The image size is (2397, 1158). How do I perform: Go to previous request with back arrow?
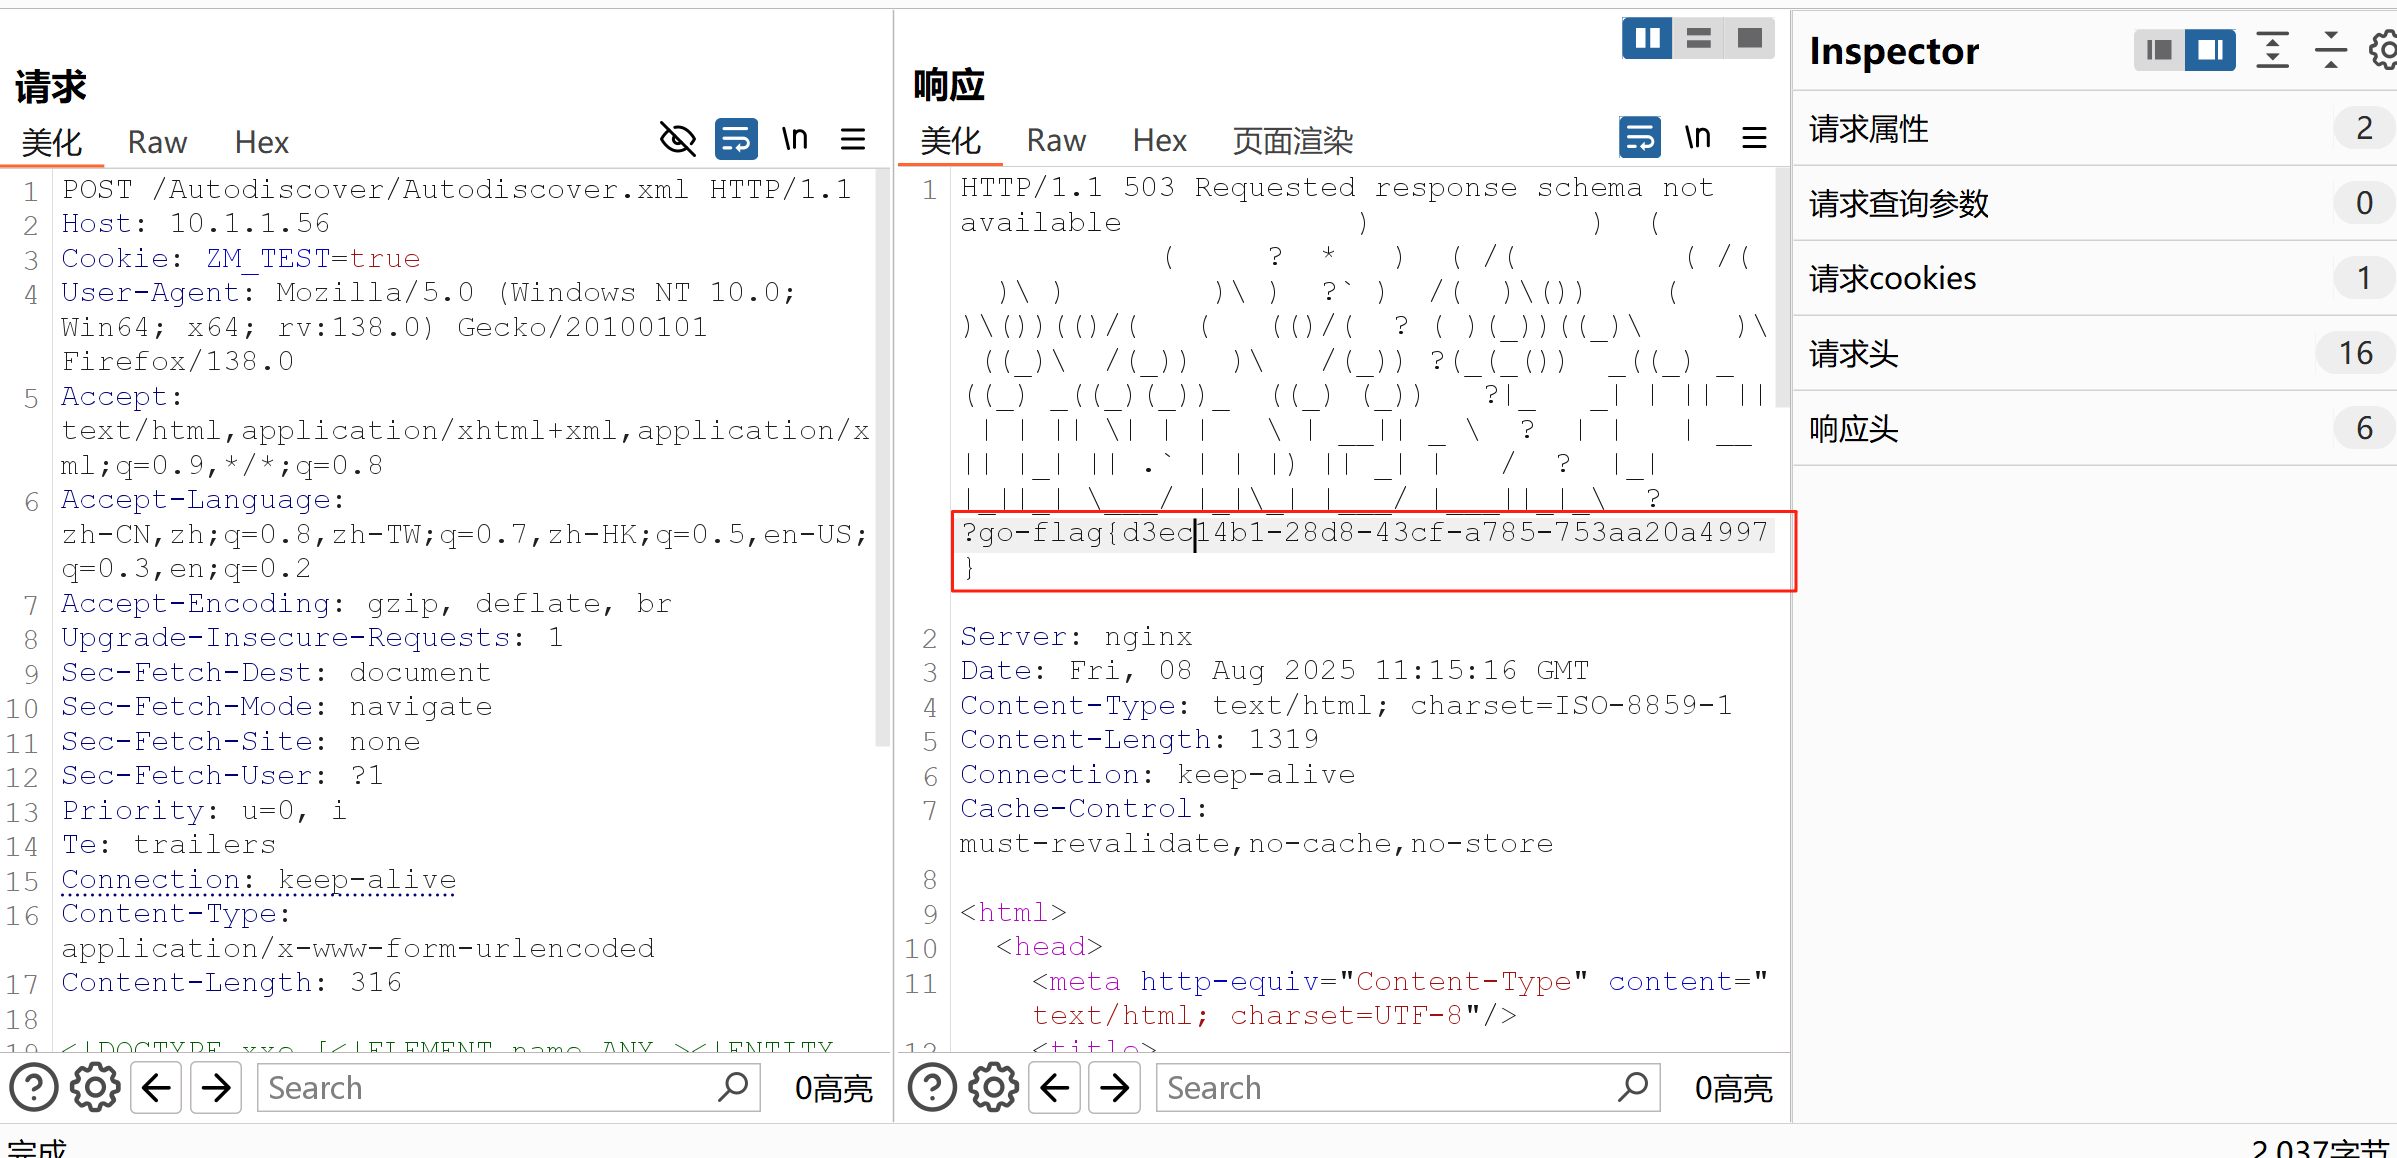click(x=157, y=1087)
